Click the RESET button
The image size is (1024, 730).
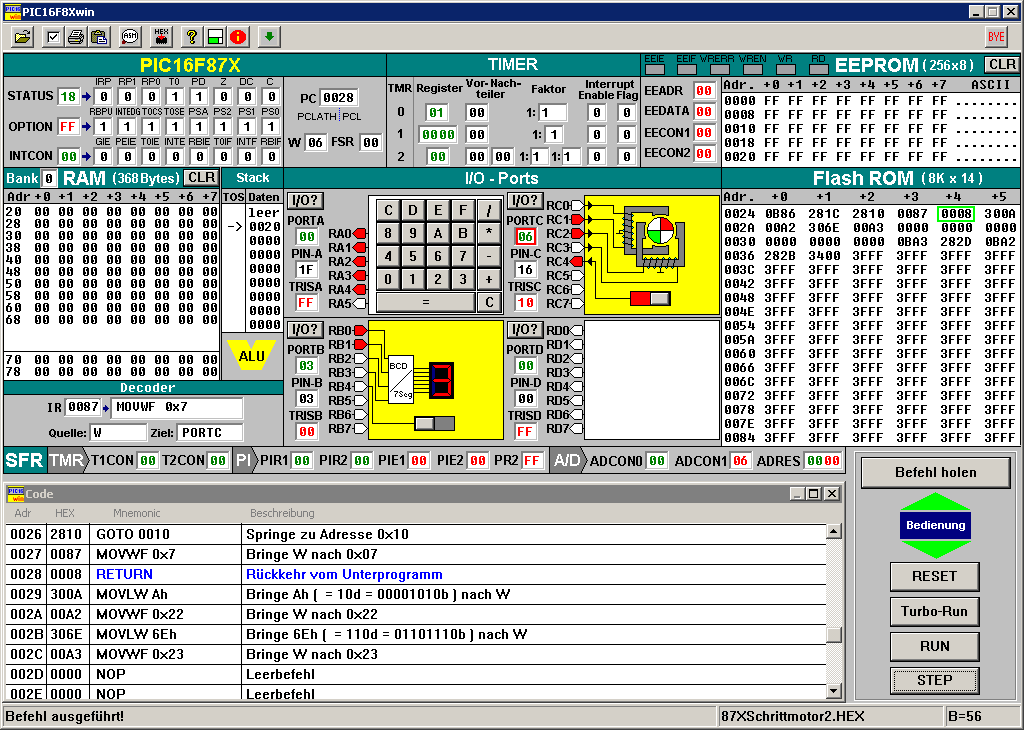(934, 576)
